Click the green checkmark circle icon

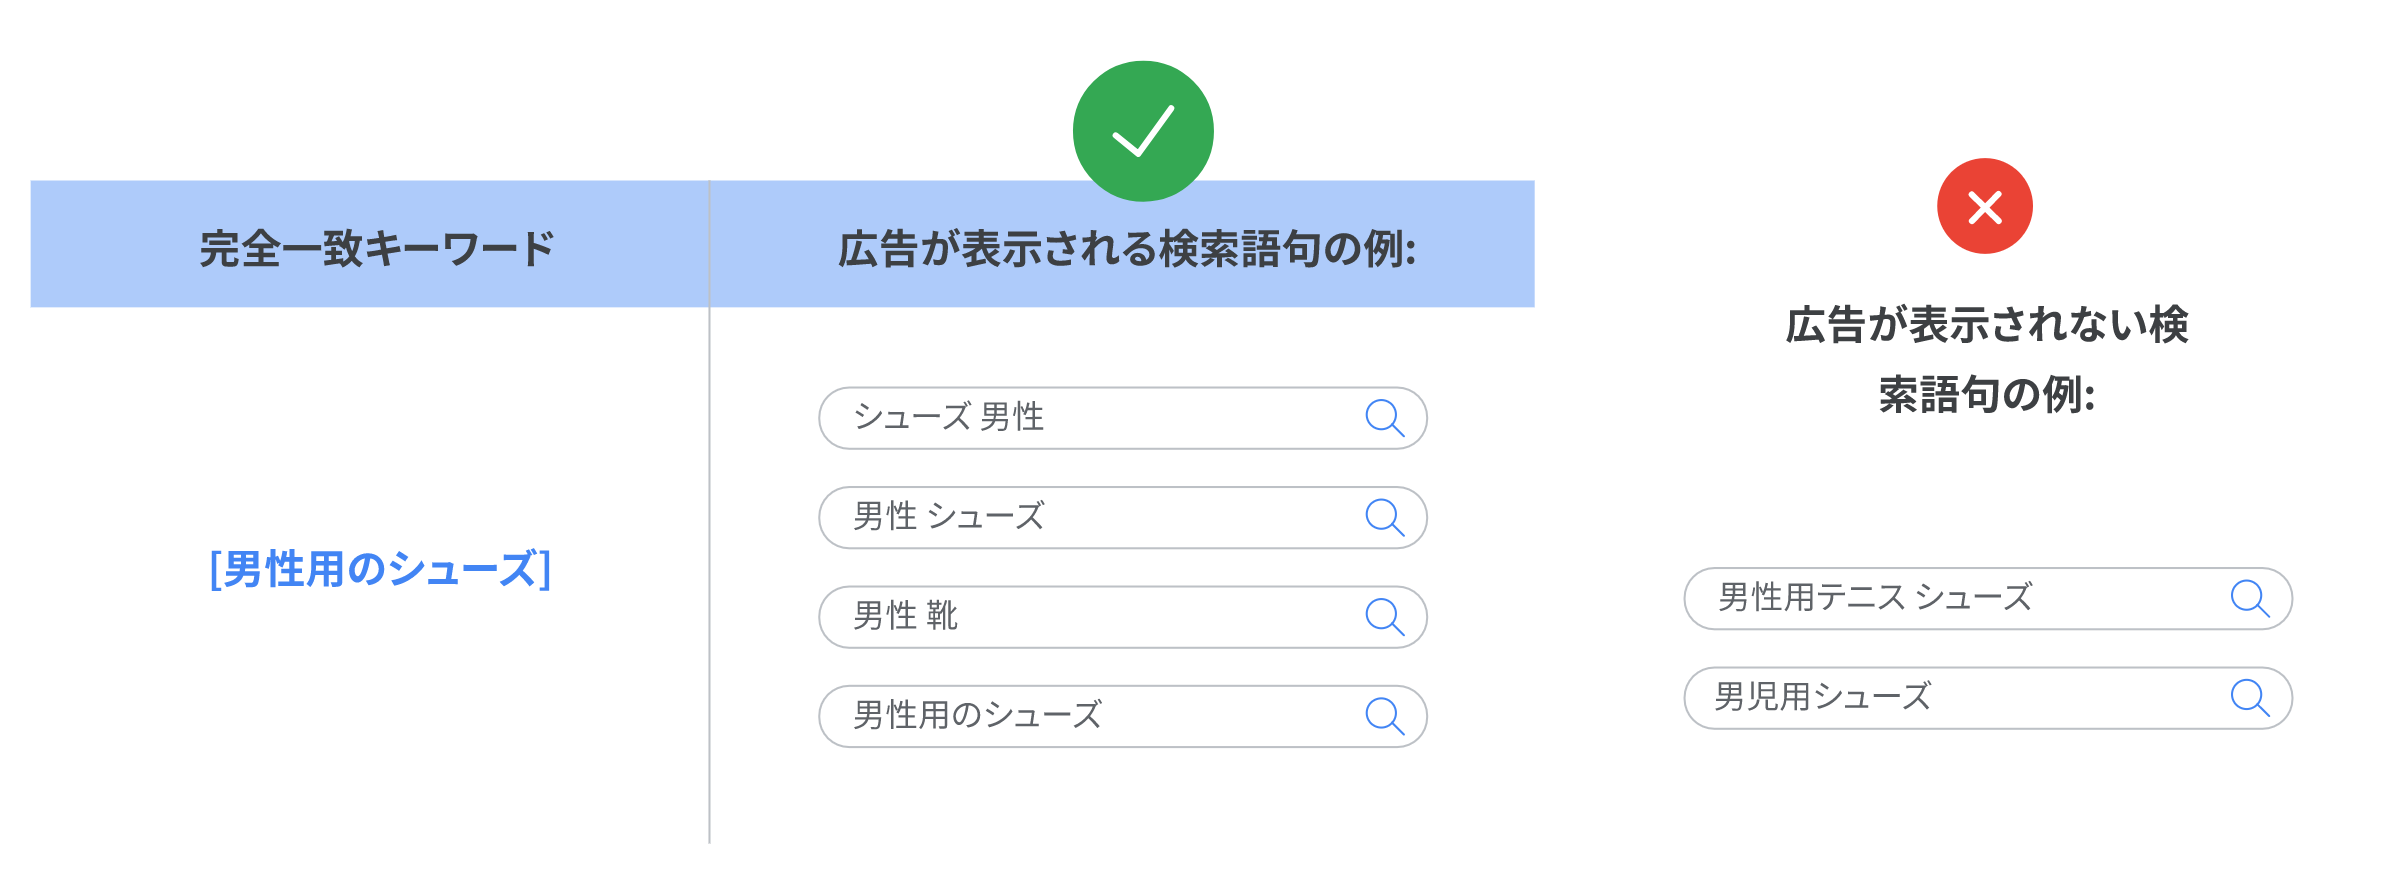[1143, 131]
